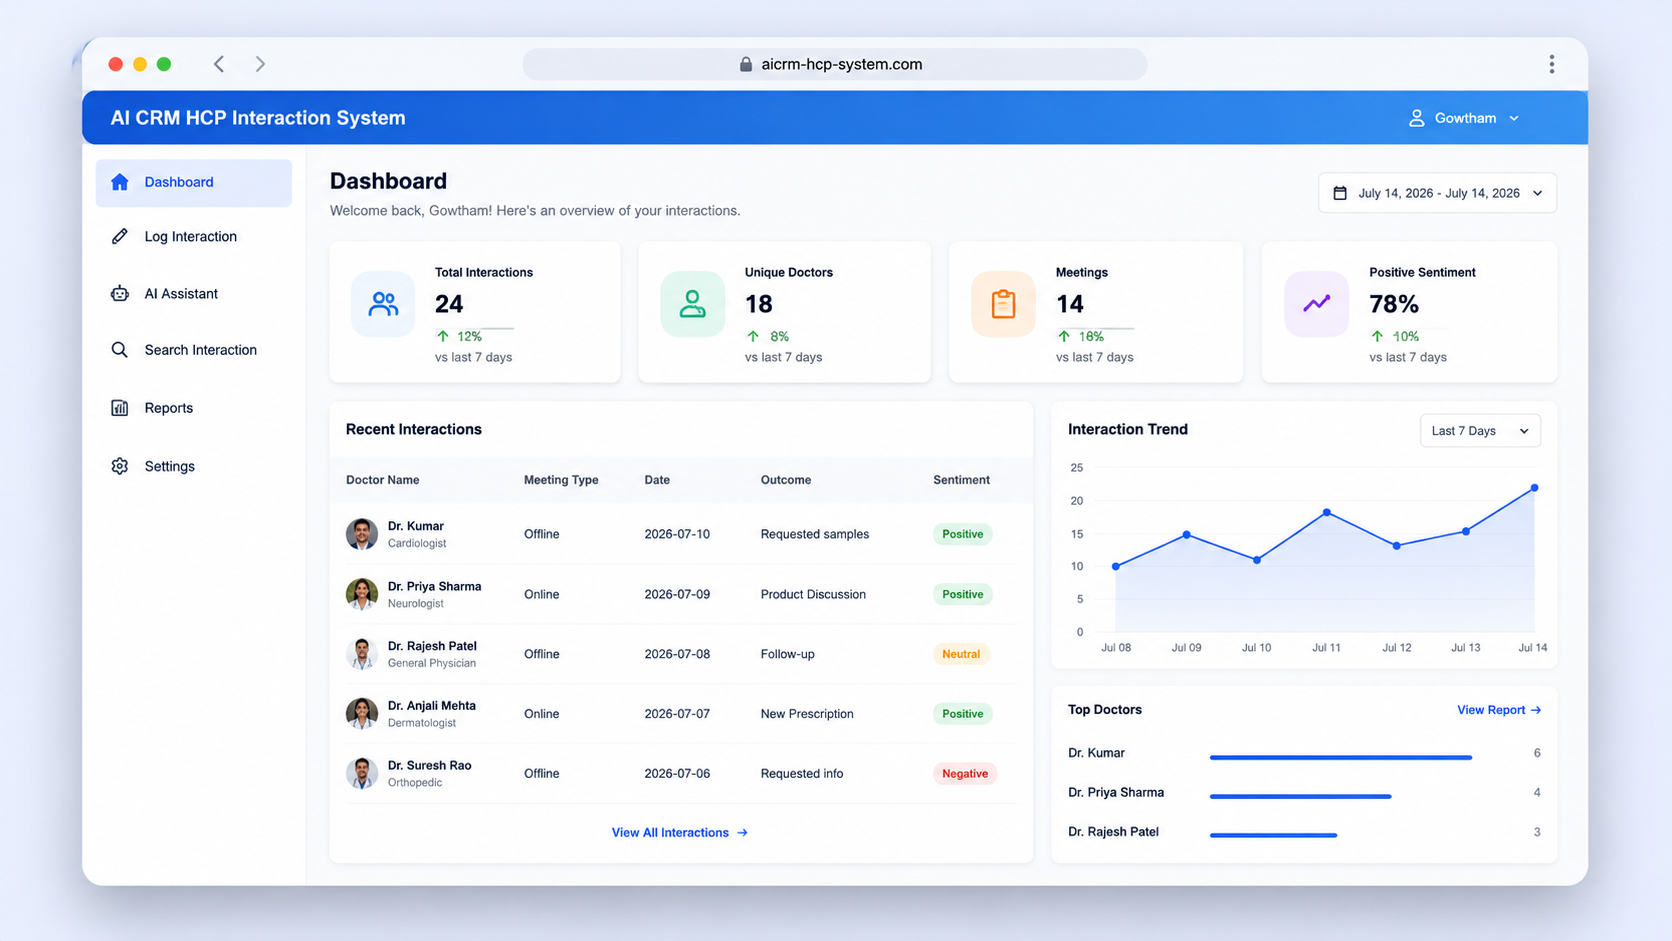
Task: Click the aicrm-hcp-system.com address bar
Action: [x=835, y=64]
